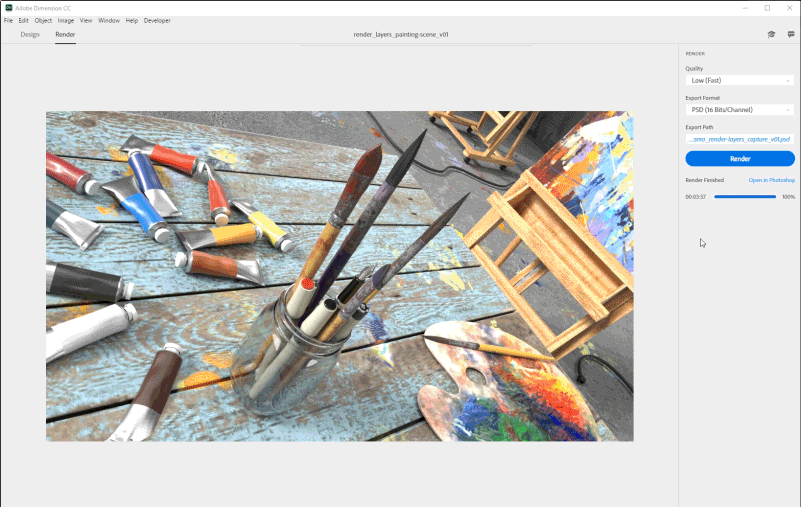
Task: Expand the Export Format dropdown arrow
Action: 788,110
